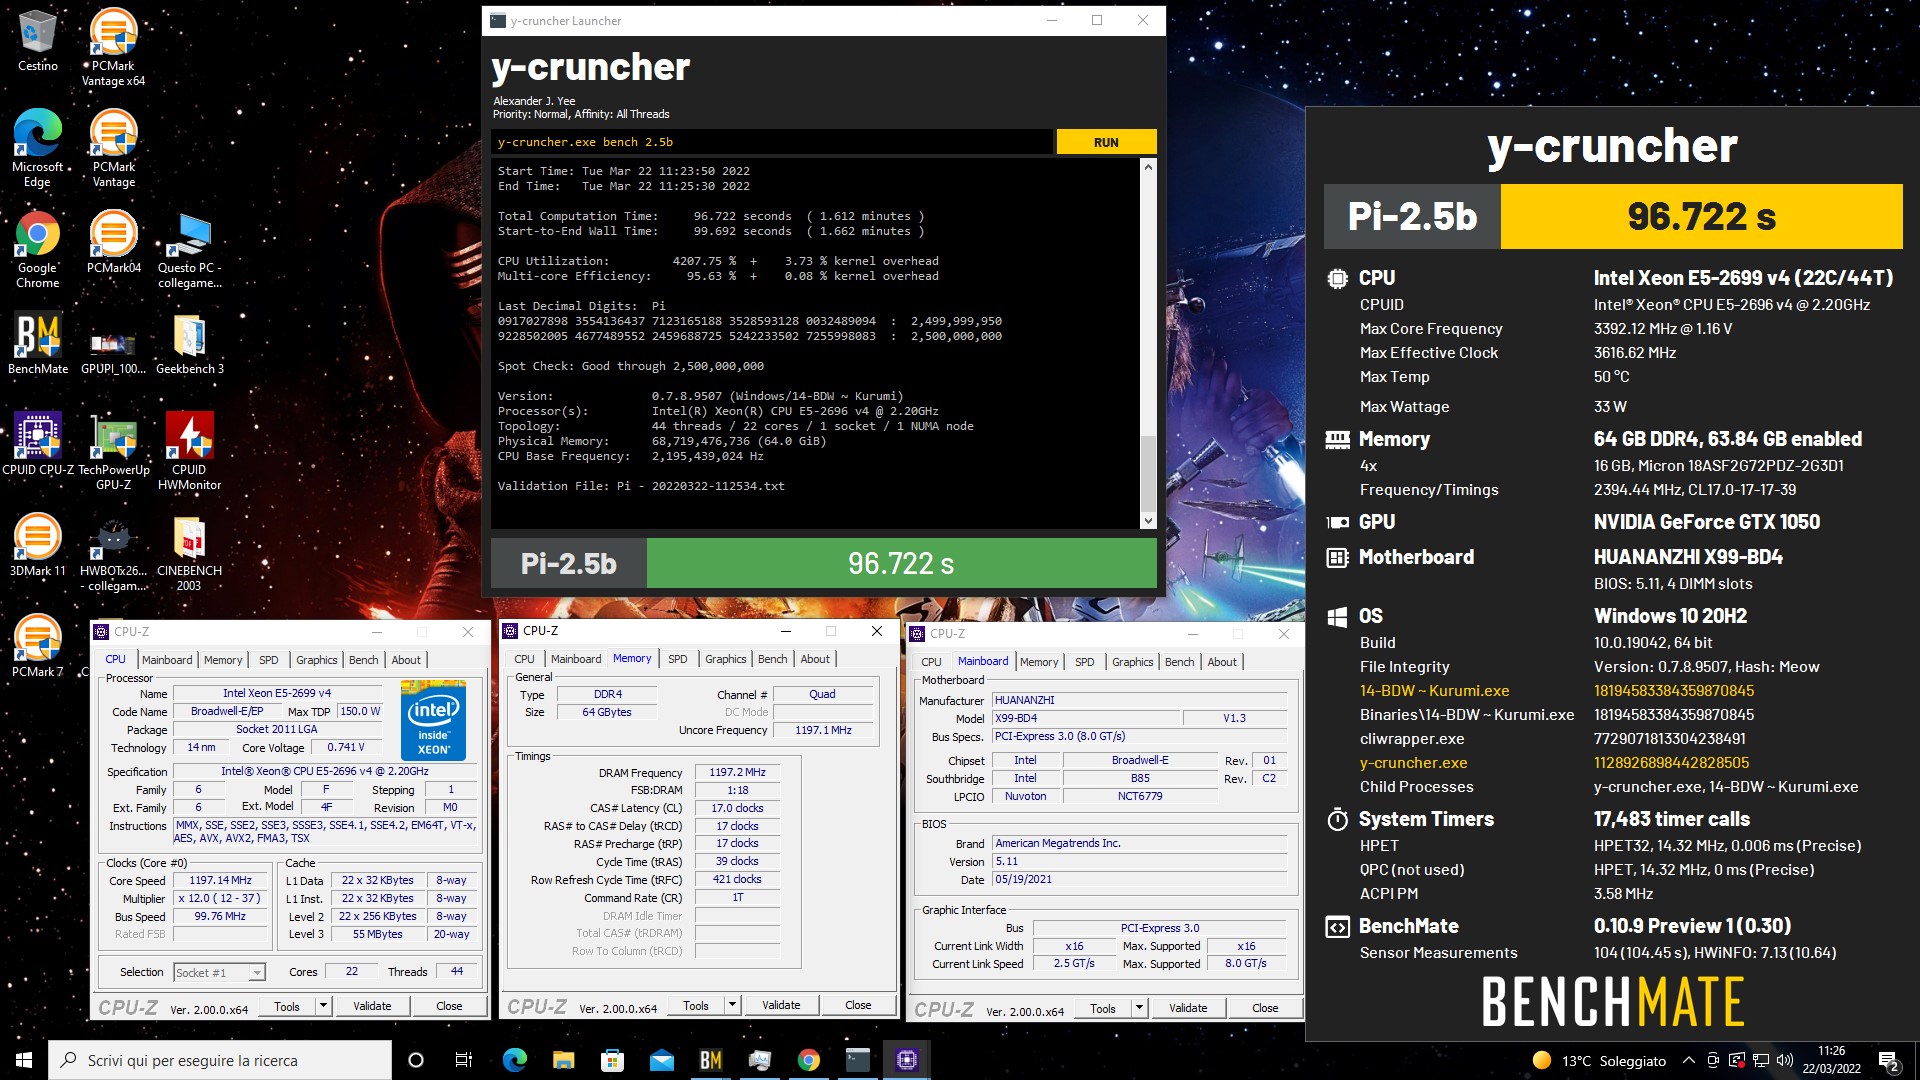Click 14-BDW ~ Kurumi.exe in BenchMate panel
Screen dimensions: 1920x1080
pyautogui.click(x=1434, y=691)
